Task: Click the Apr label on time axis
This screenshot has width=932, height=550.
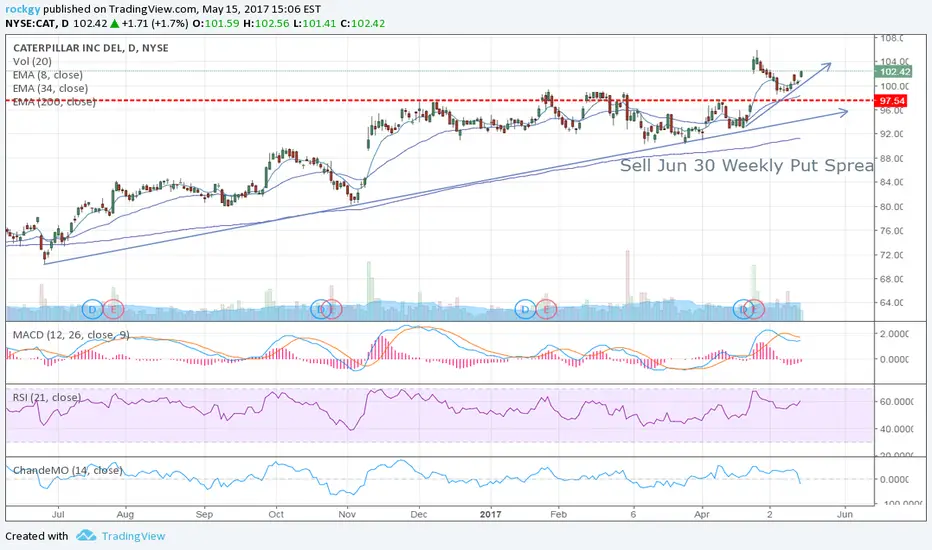Action: click(x=702, y=514)
